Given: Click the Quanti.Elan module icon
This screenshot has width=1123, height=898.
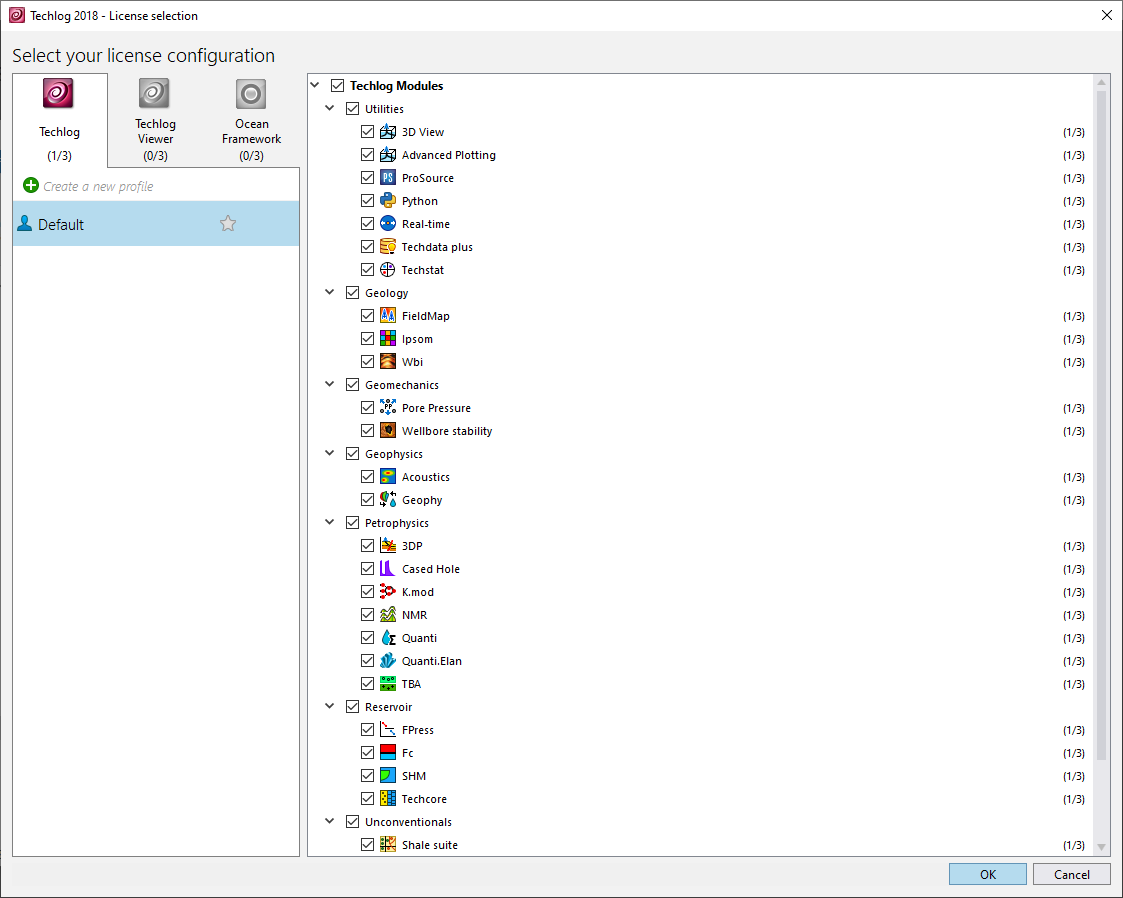Looking at the screenshot, I should (387, 660).
